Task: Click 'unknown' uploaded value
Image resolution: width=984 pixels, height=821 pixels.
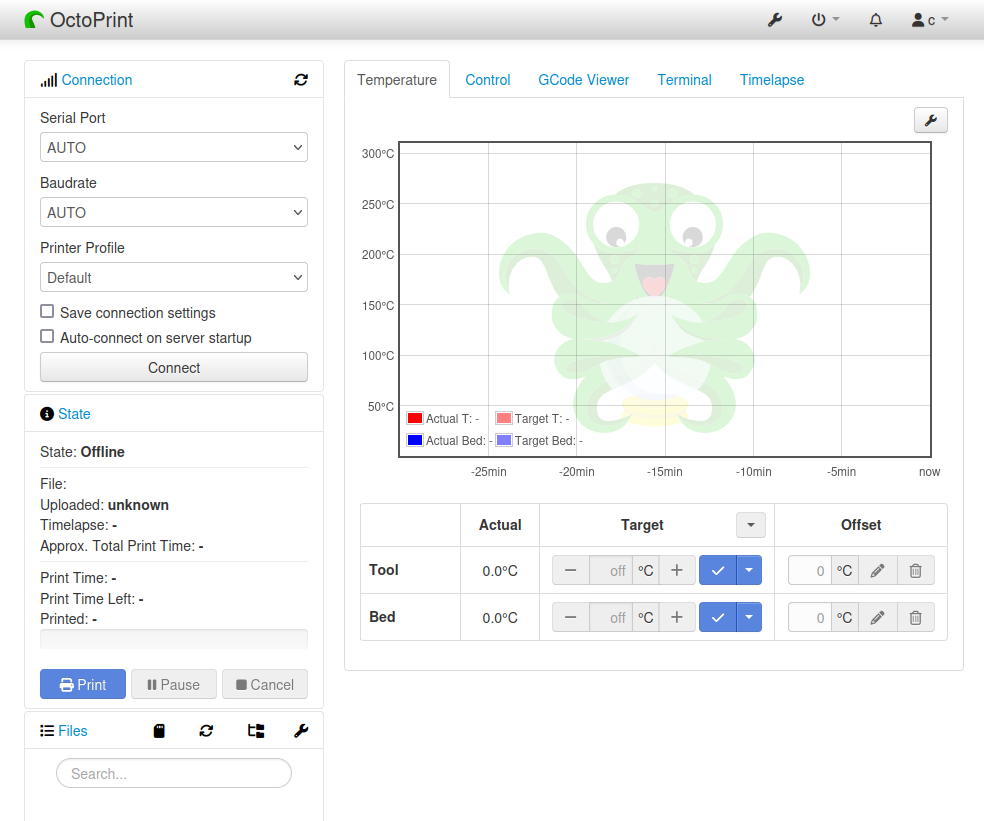Action: coord(138,505)
